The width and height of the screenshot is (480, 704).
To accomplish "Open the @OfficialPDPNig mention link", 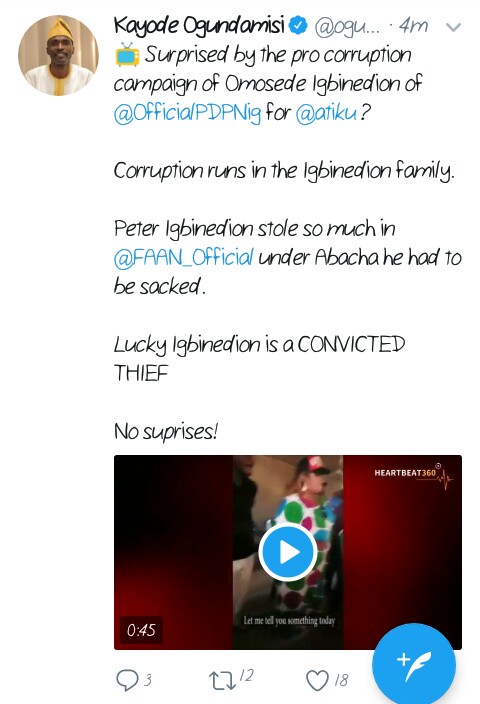I will tap(187, 113).
